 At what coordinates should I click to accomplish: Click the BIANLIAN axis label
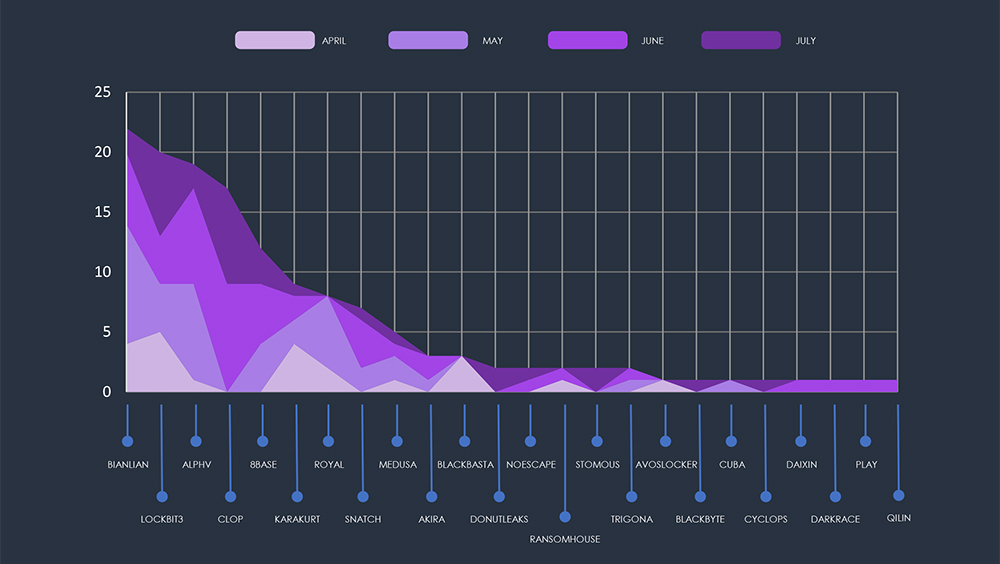click(x=128, y=464)
